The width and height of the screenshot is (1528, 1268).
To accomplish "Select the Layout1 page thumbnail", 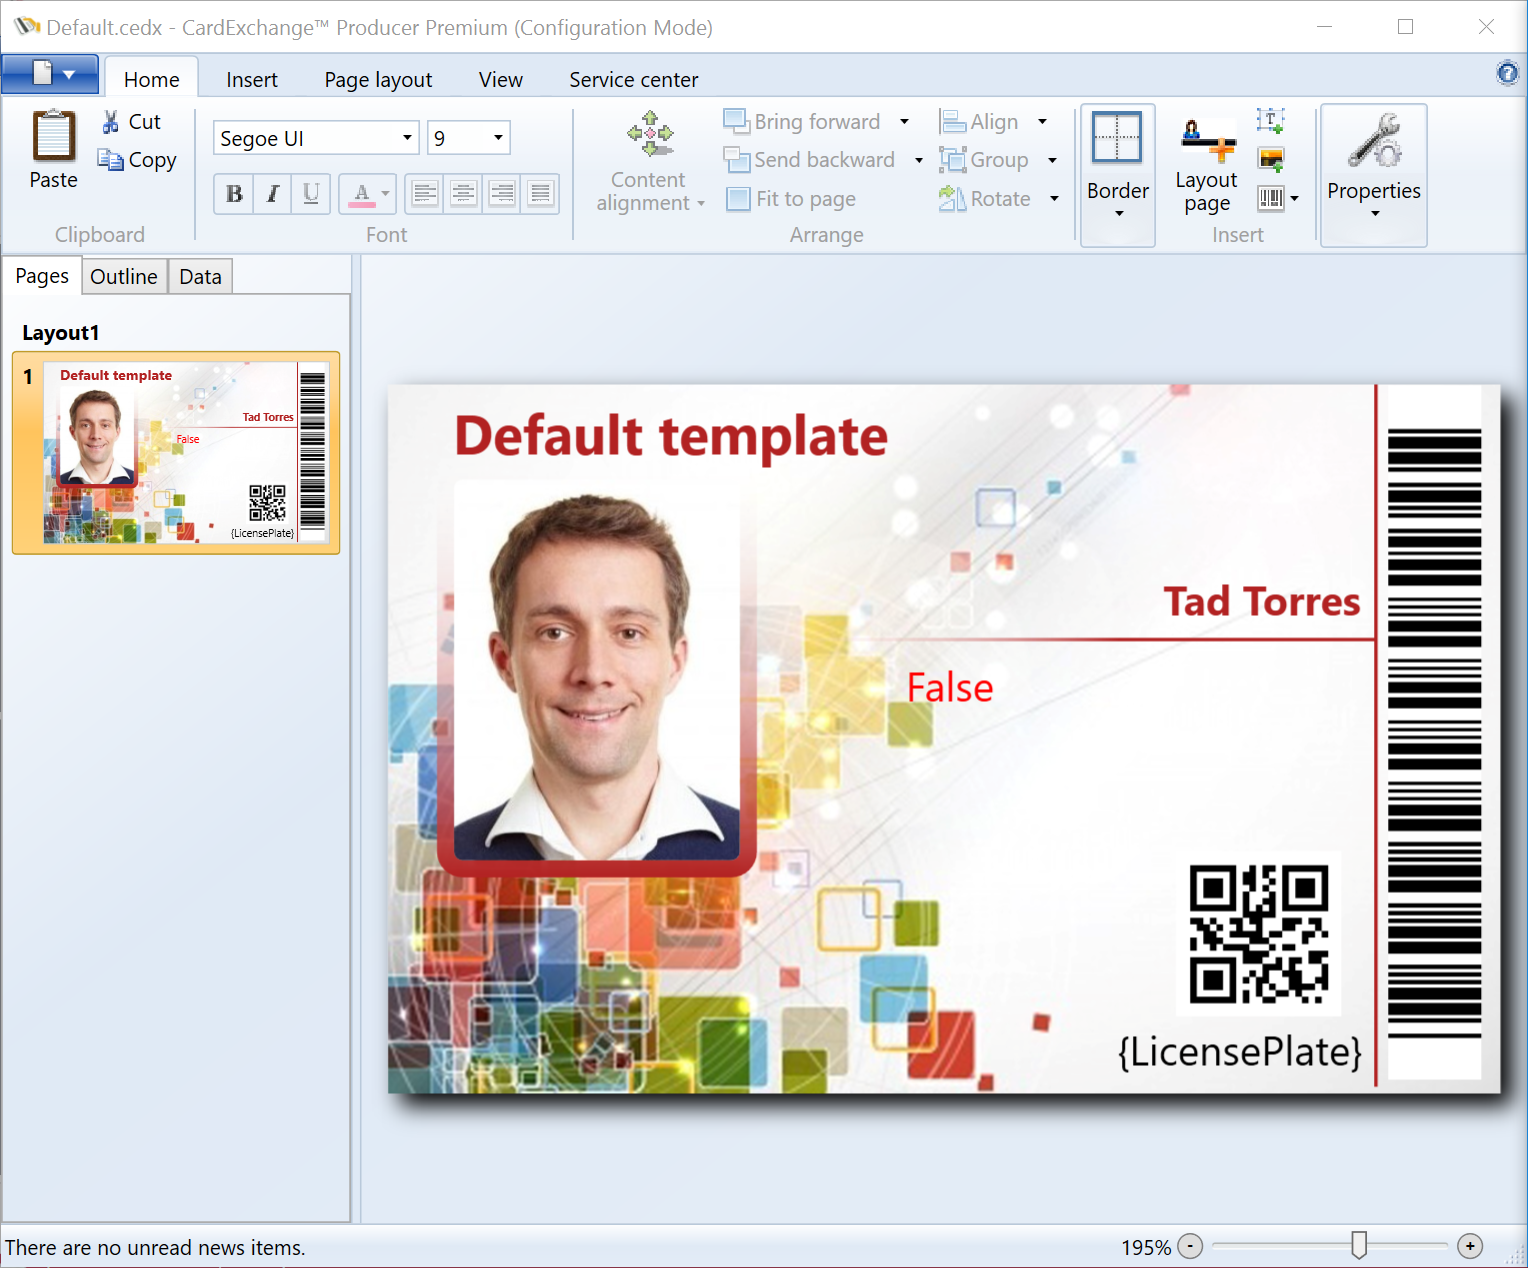I will (x=176, y=453).
